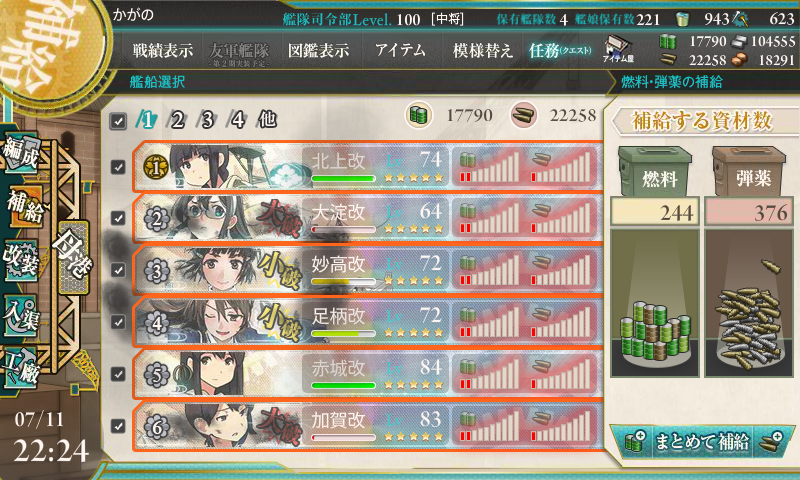
Task: Select the 改装 remodel side icon
Action: pos(21,259)
